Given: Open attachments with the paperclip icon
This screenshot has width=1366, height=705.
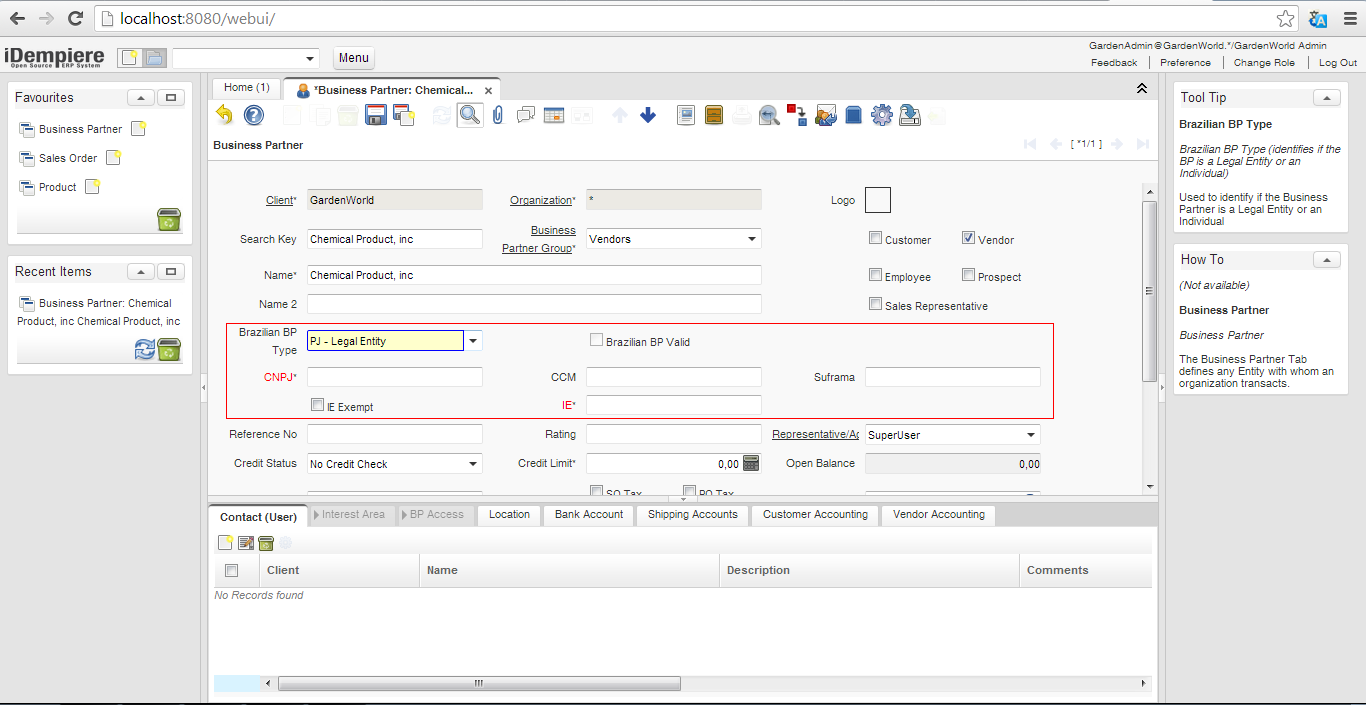Looking at the screenshot, I should [x=497, y=115].
